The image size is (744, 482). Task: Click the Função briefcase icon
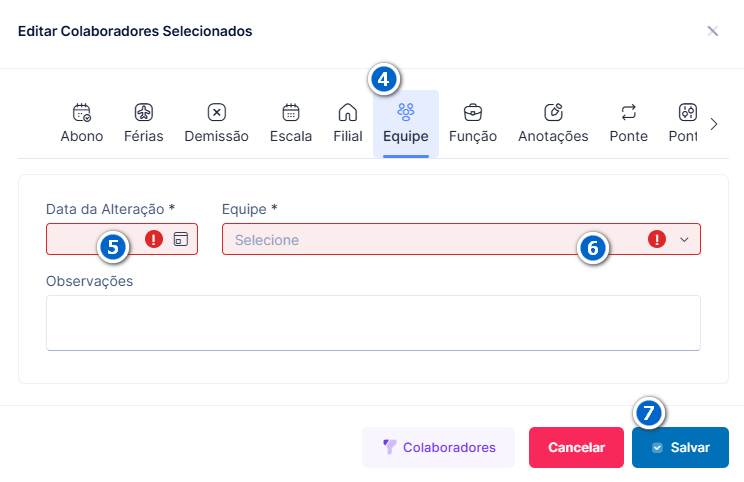pos(473,112)
